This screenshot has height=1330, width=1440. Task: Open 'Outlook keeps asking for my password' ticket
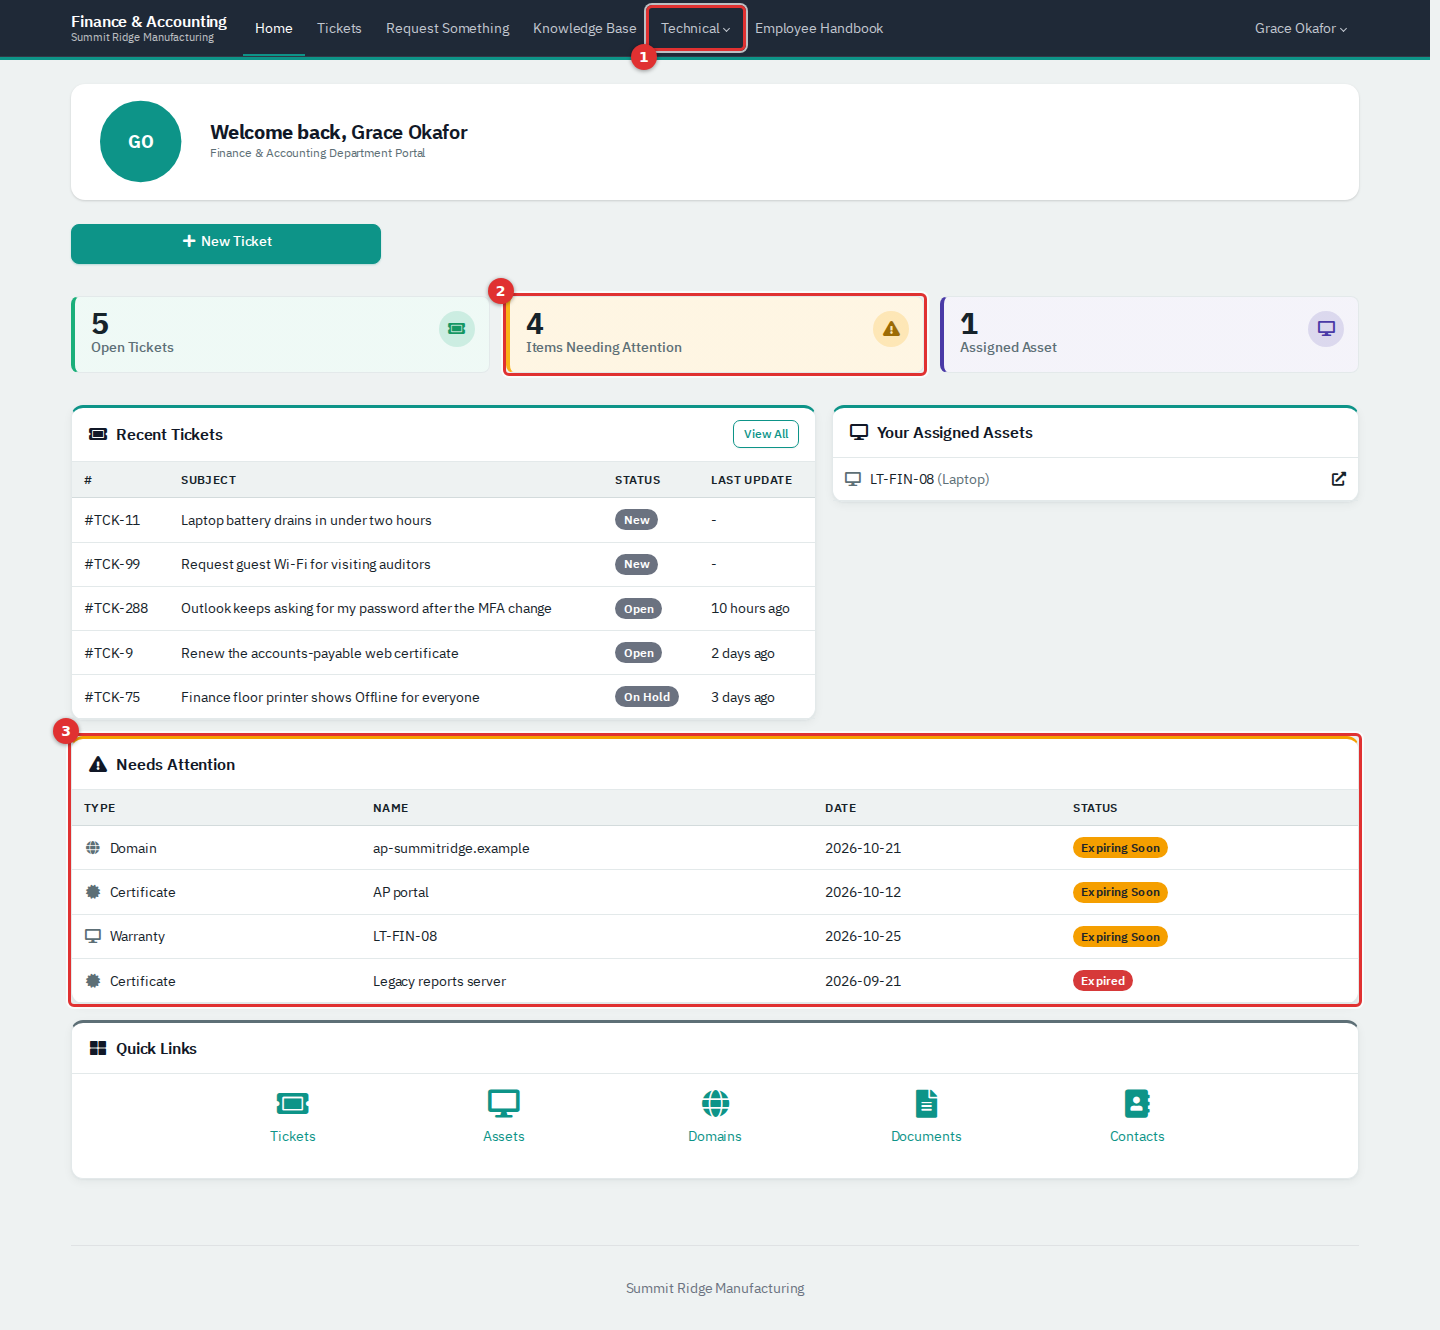366,608
